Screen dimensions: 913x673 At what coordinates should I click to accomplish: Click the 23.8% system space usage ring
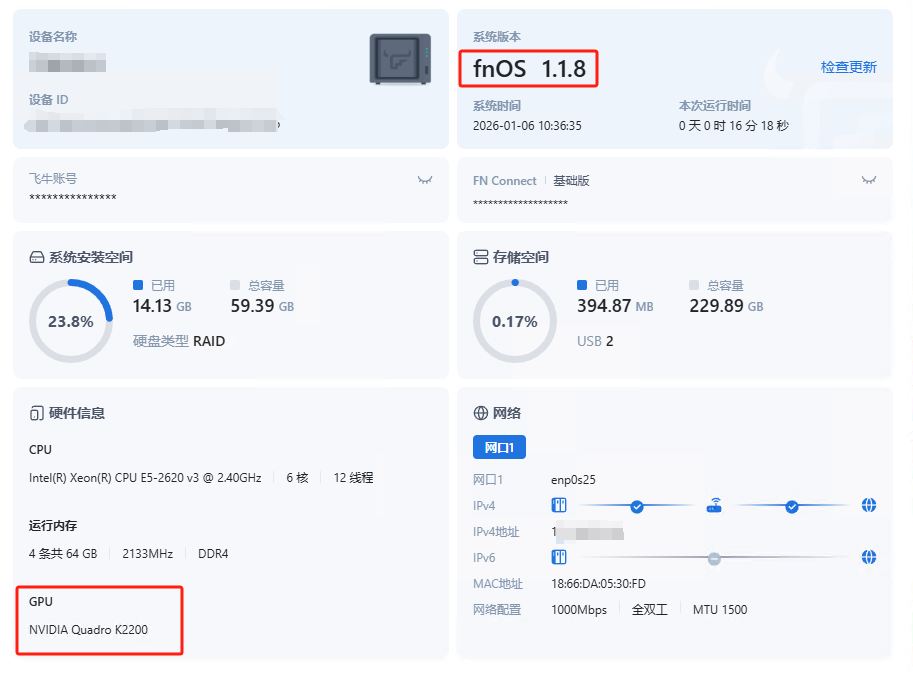pos(71,321)
